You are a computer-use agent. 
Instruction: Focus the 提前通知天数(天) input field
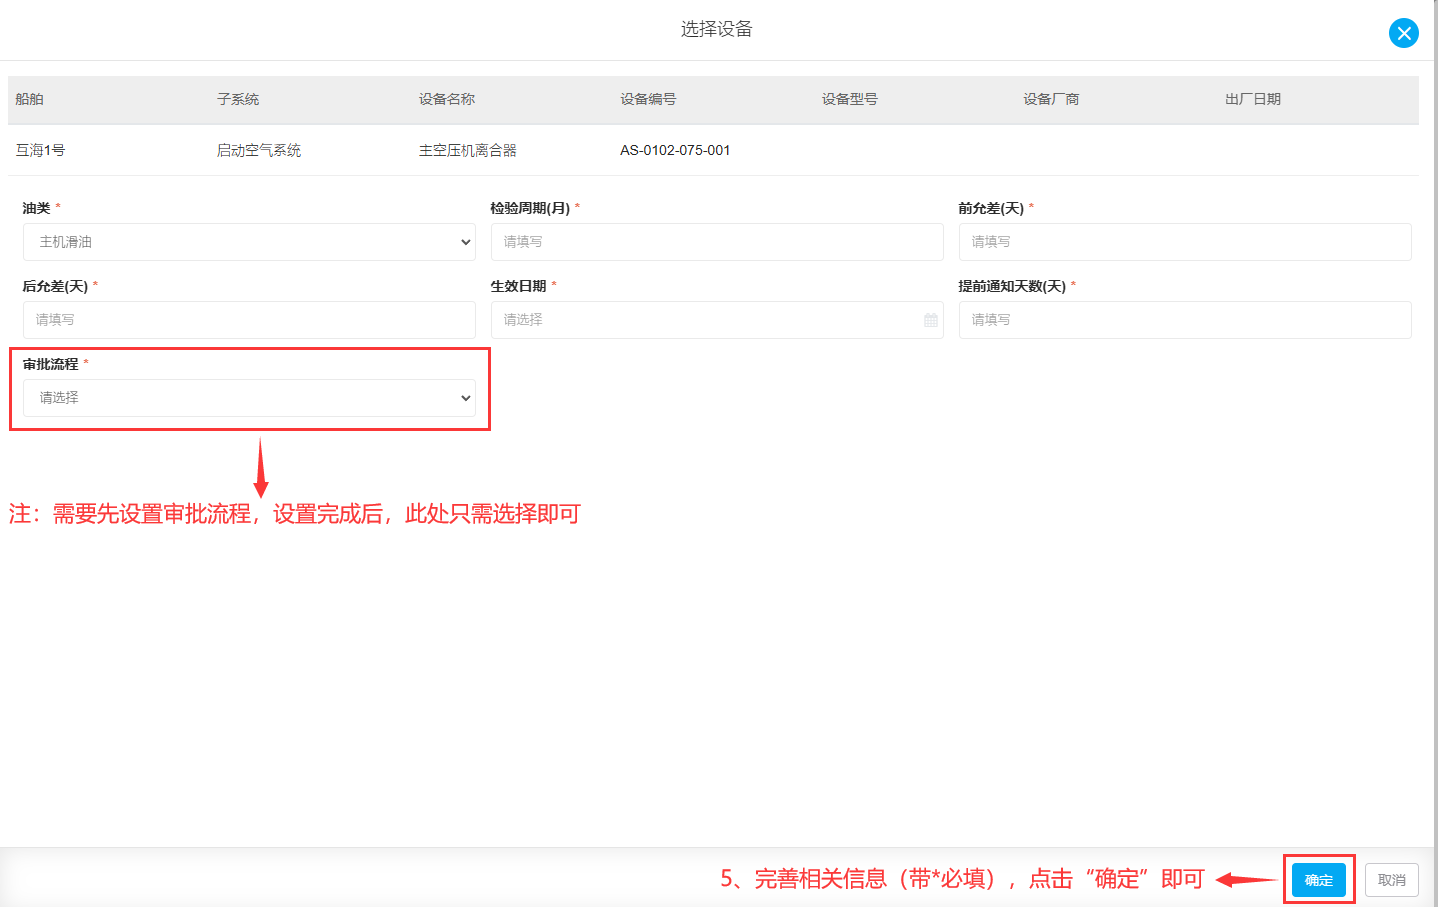pyautogui.click(x=1185, y=320)
